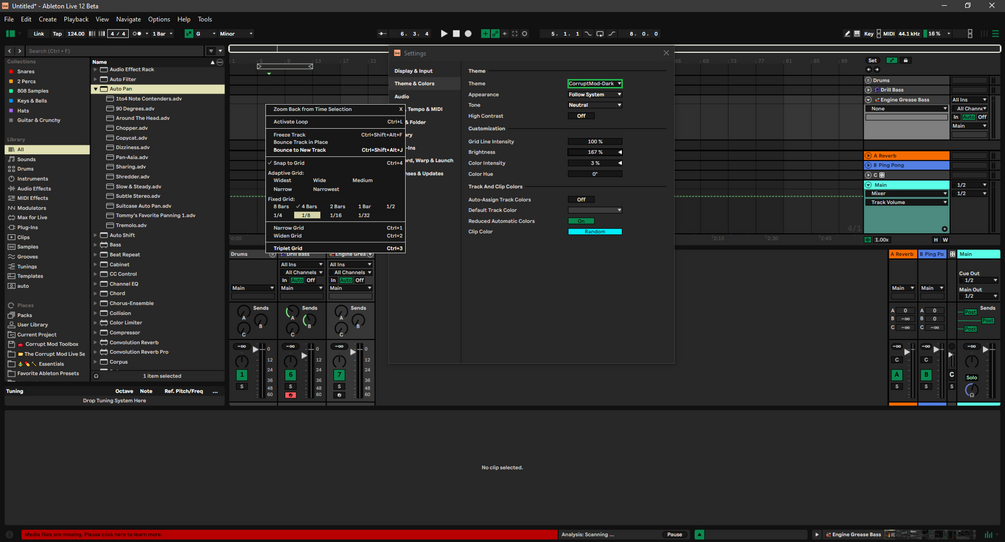This screenshot has height=542, width=1005.
Task: Open the Playback menu
Action: 76,19
